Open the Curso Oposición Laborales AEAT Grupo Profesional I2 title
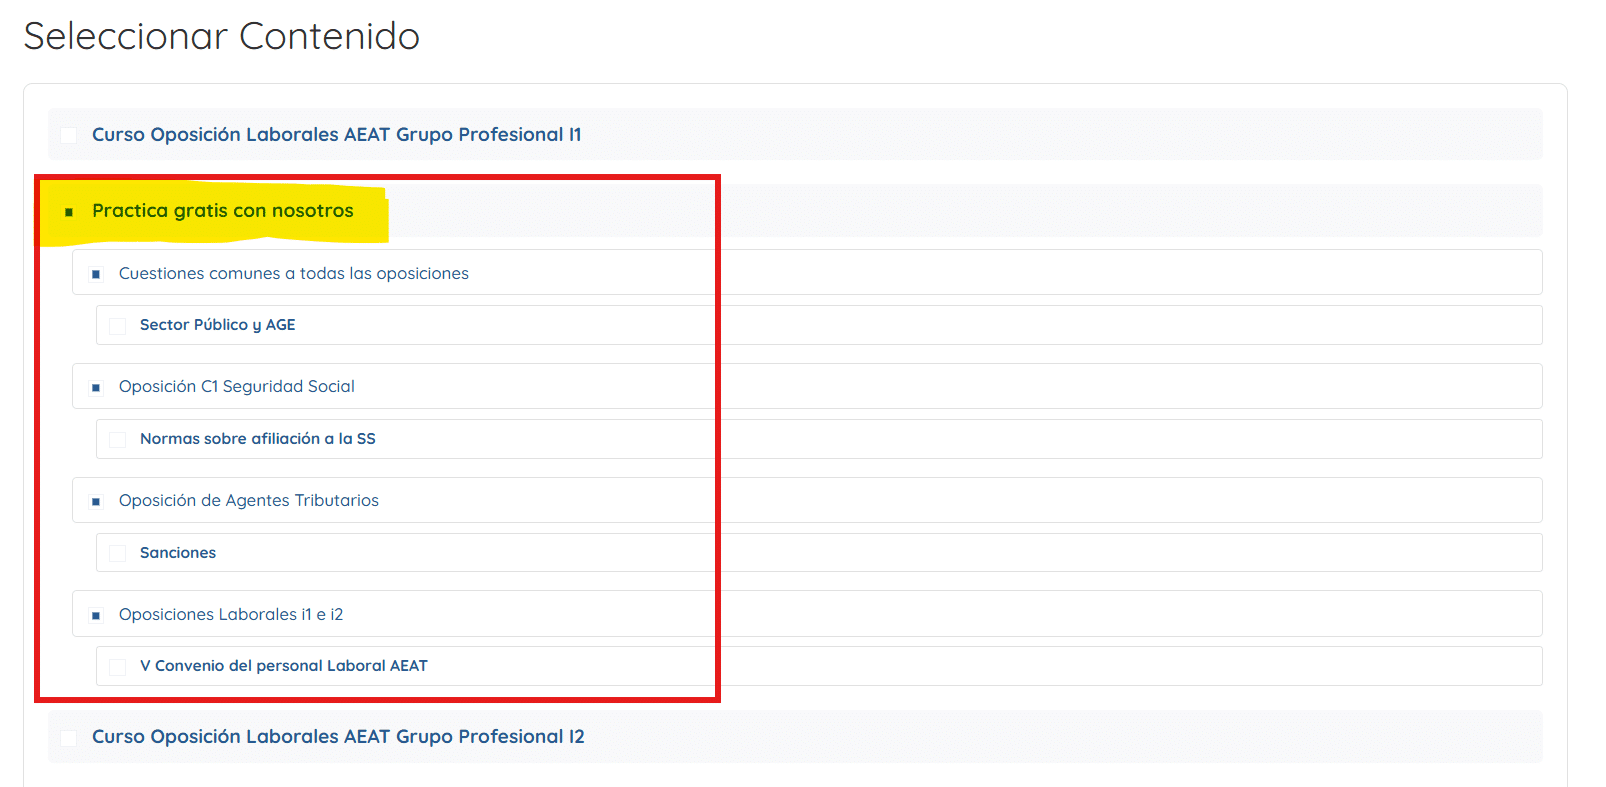This screenshot has height=787, width=1606. (x=338, y=737)
